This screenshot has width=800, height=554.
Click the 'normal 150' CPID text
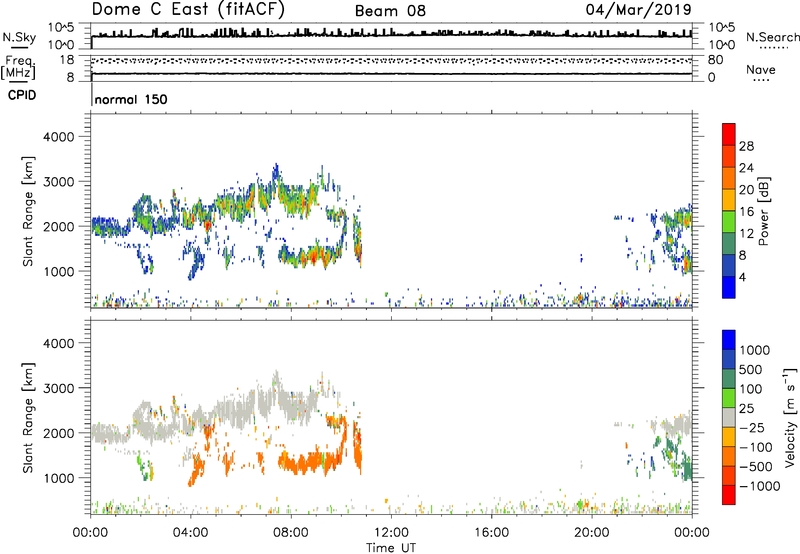click(x=131, y=99)
